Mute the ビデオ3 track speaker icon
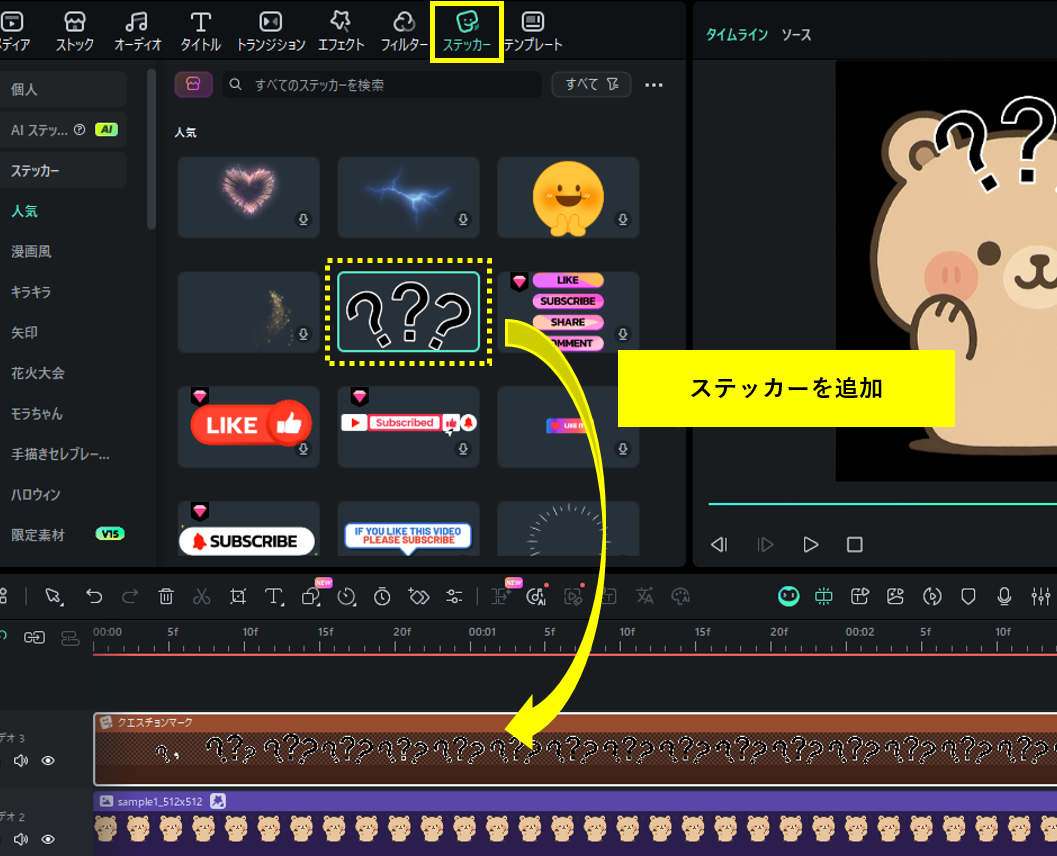This screenshot has height=856, width=1057. pyautogui.click(x=18, y=761)
